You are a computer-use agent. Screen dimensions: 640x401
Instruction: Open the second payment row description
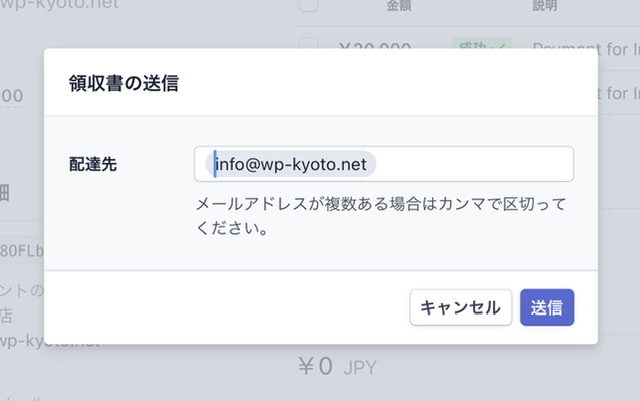click(618, 93)
